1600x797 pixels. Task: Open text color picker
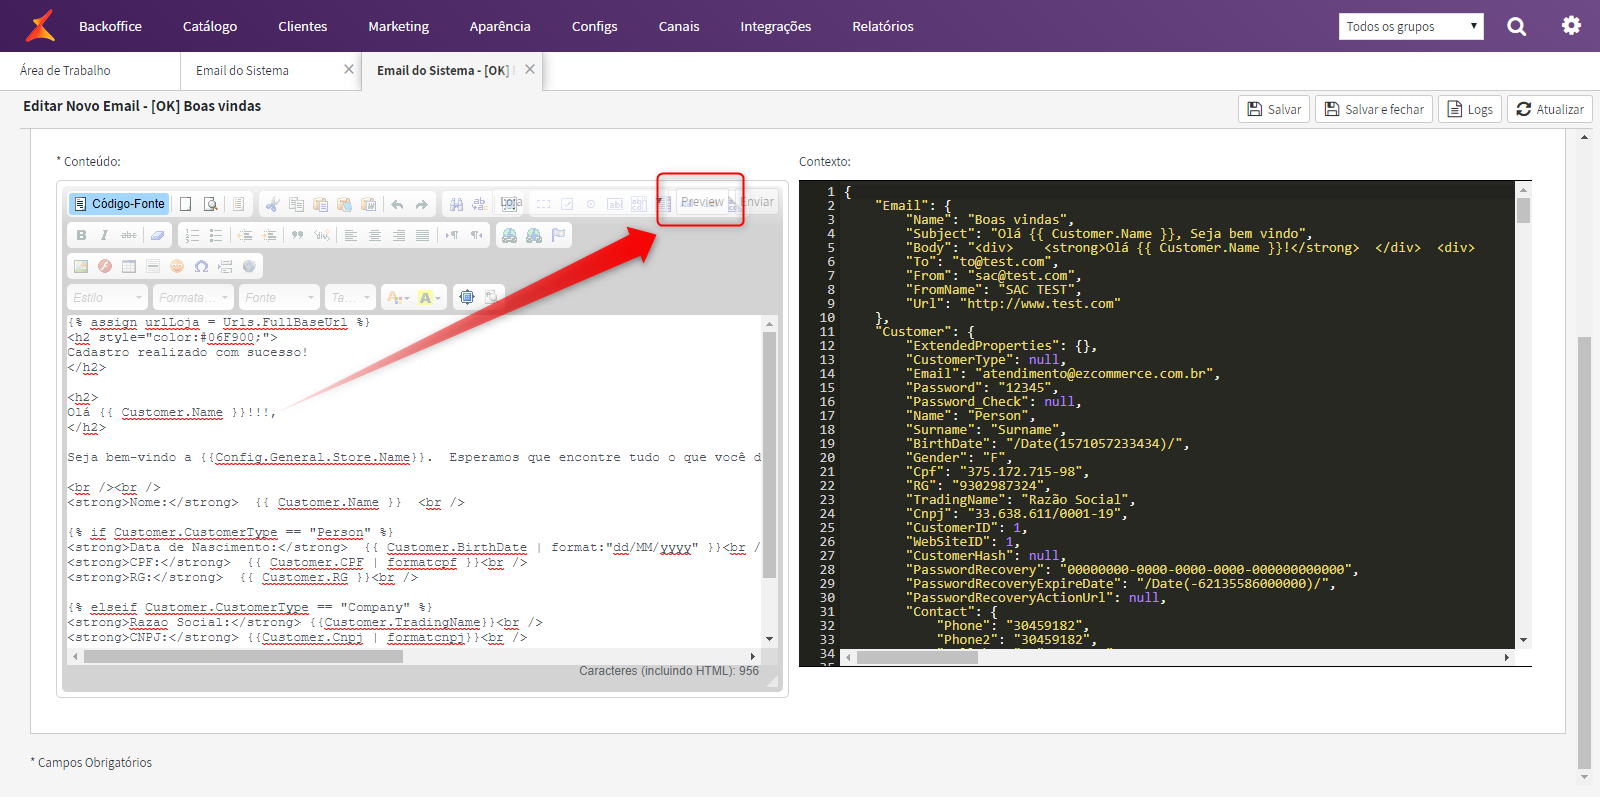tap(398, 297)
